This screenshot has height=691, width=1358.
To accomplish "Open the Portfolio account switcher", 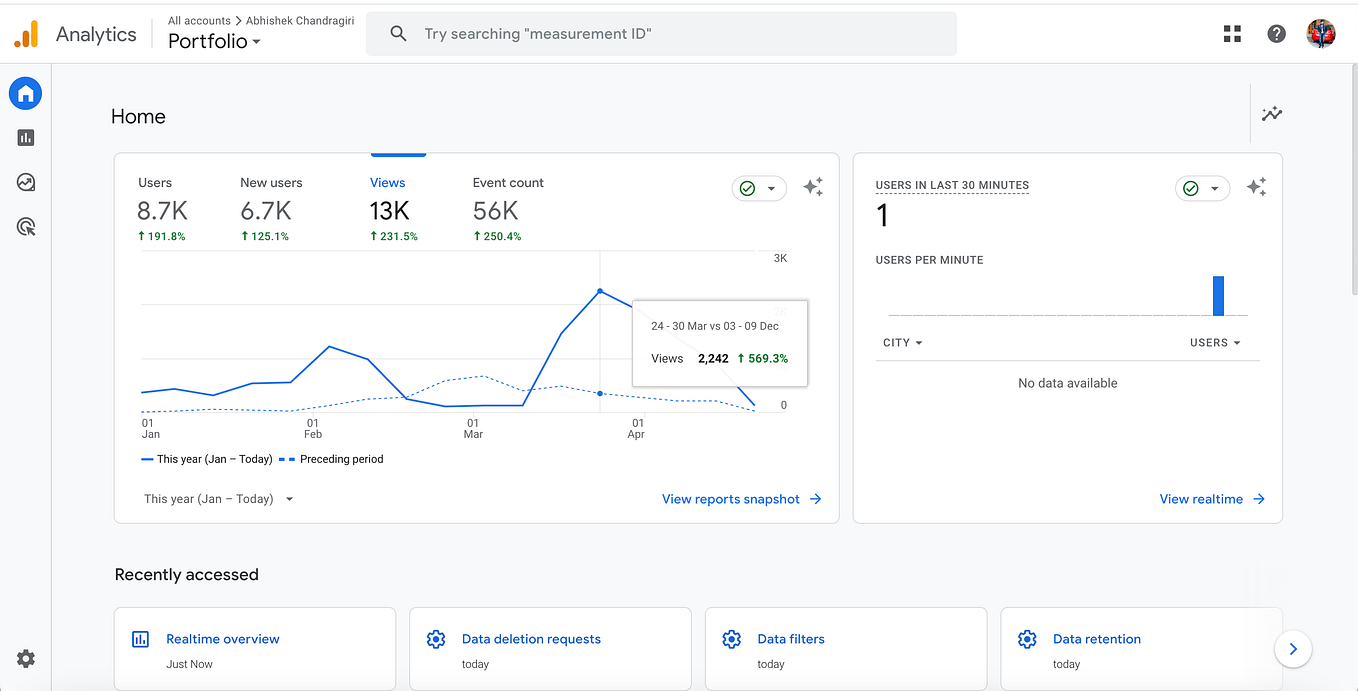I will click(x=214, y=41).
